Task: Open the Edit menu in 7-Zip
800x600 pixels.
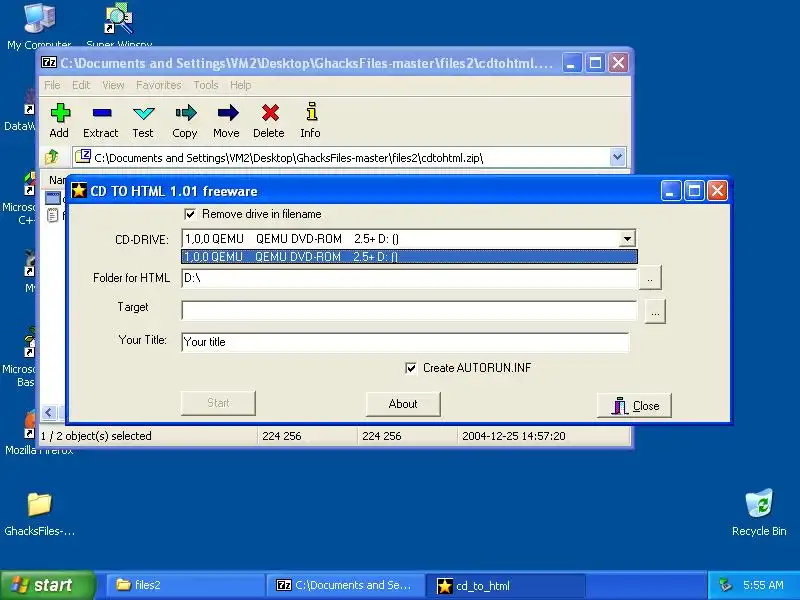Action: coord(81,85)
